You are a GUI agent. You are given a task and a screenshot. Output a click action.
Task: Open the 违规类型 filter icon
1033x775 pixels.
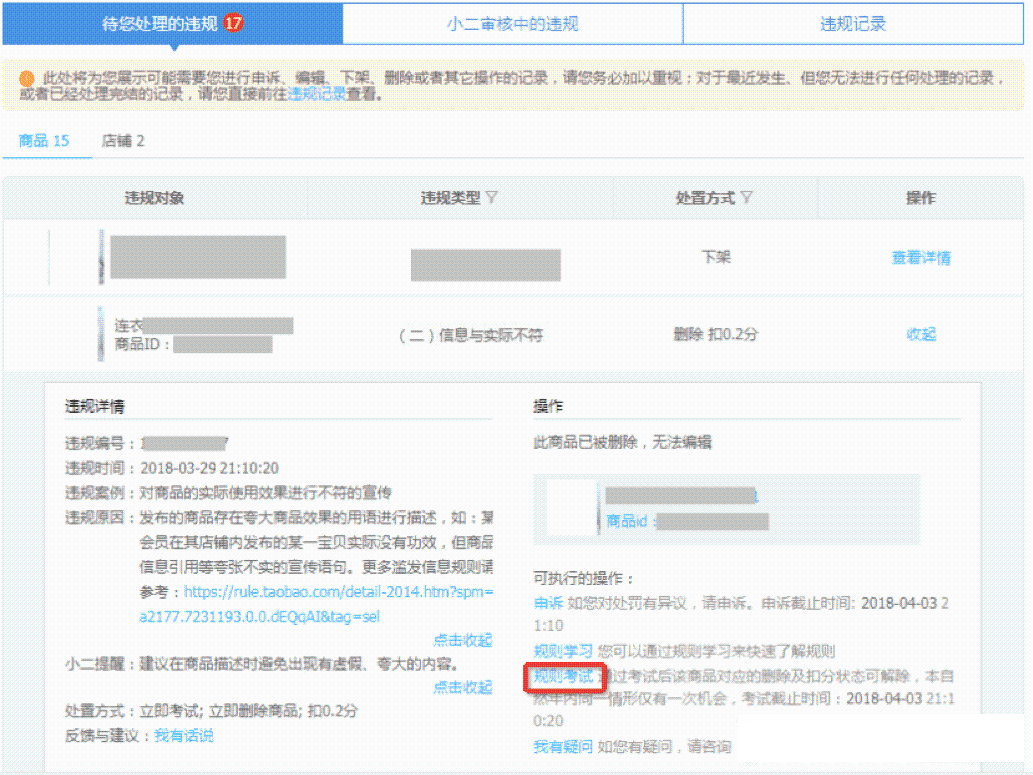click(490, 197)
